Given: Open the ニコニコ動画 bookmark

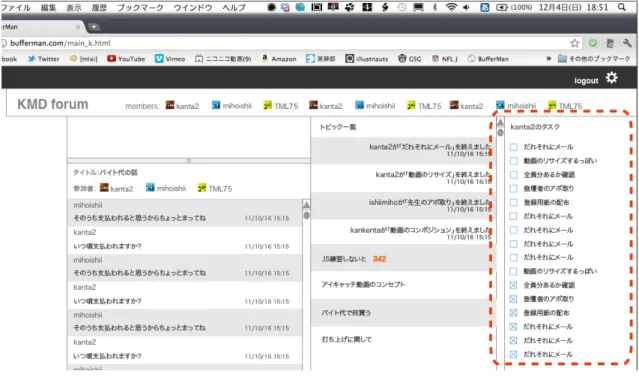Looking at the screenshot, I should (223, 59).
